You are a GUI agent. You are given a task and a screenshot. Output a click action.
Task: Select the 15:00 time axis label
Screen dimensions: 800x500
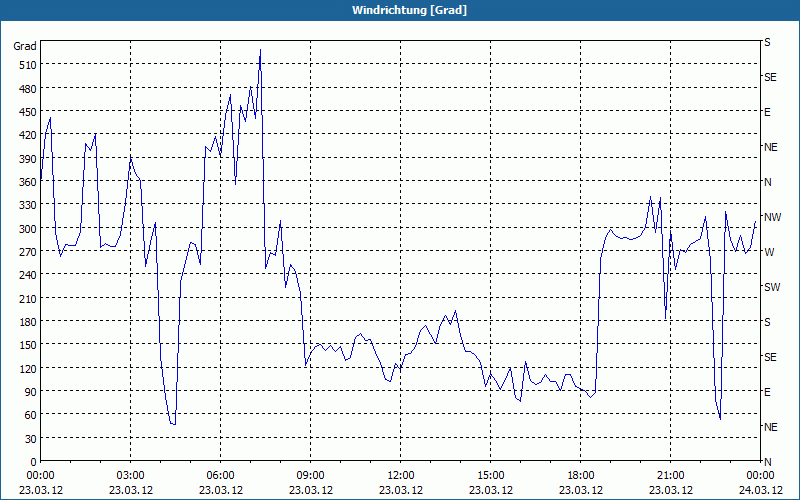[490, 475]
